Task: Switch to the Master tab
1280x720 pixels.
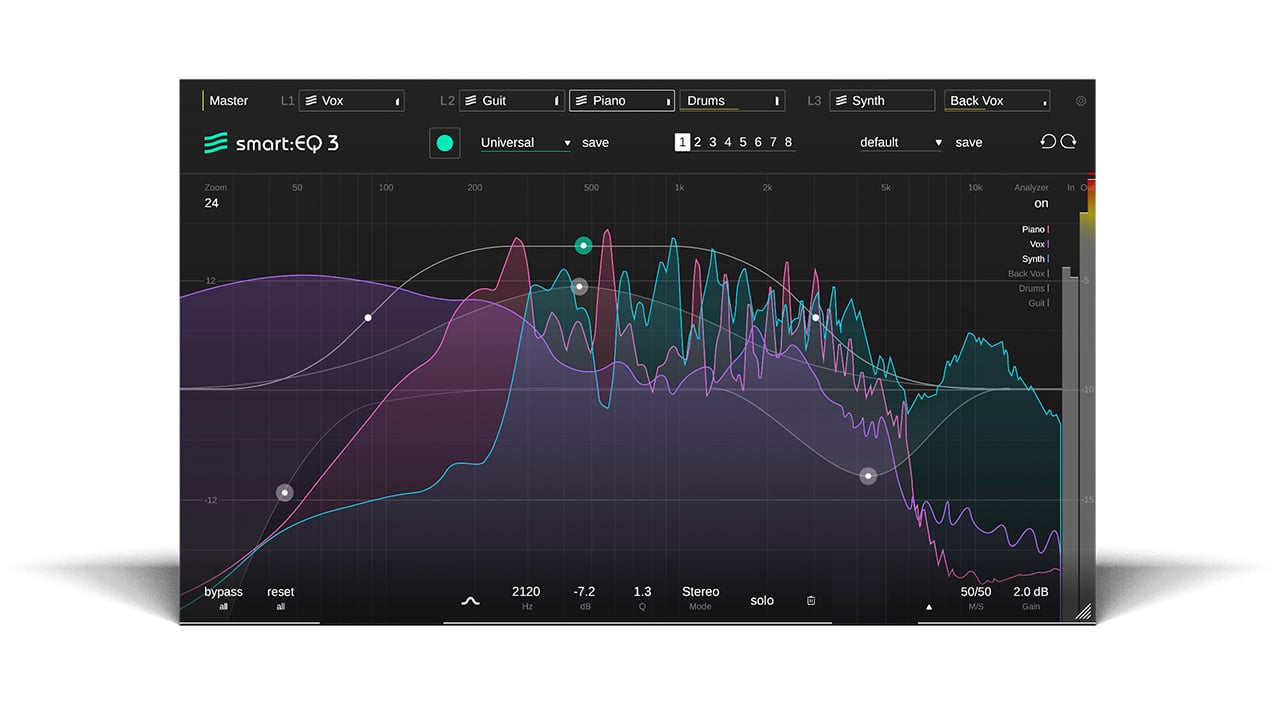Action: (228, 100)
